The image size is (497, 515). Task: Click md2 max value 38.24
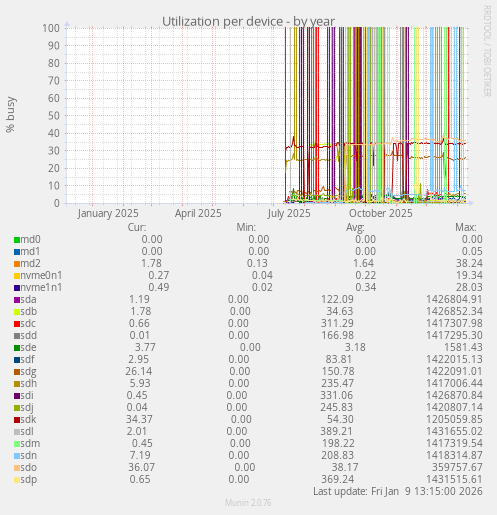click(x=469, y=263)
